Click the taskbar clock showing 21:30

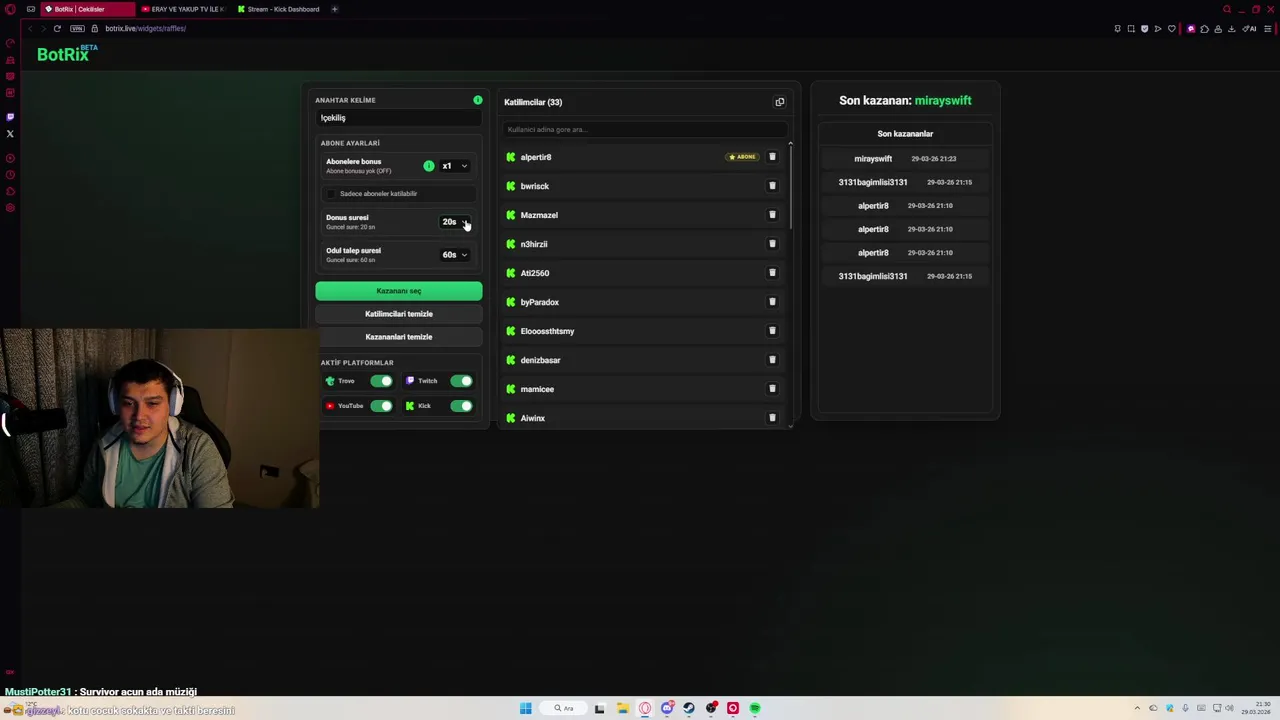1255,708
